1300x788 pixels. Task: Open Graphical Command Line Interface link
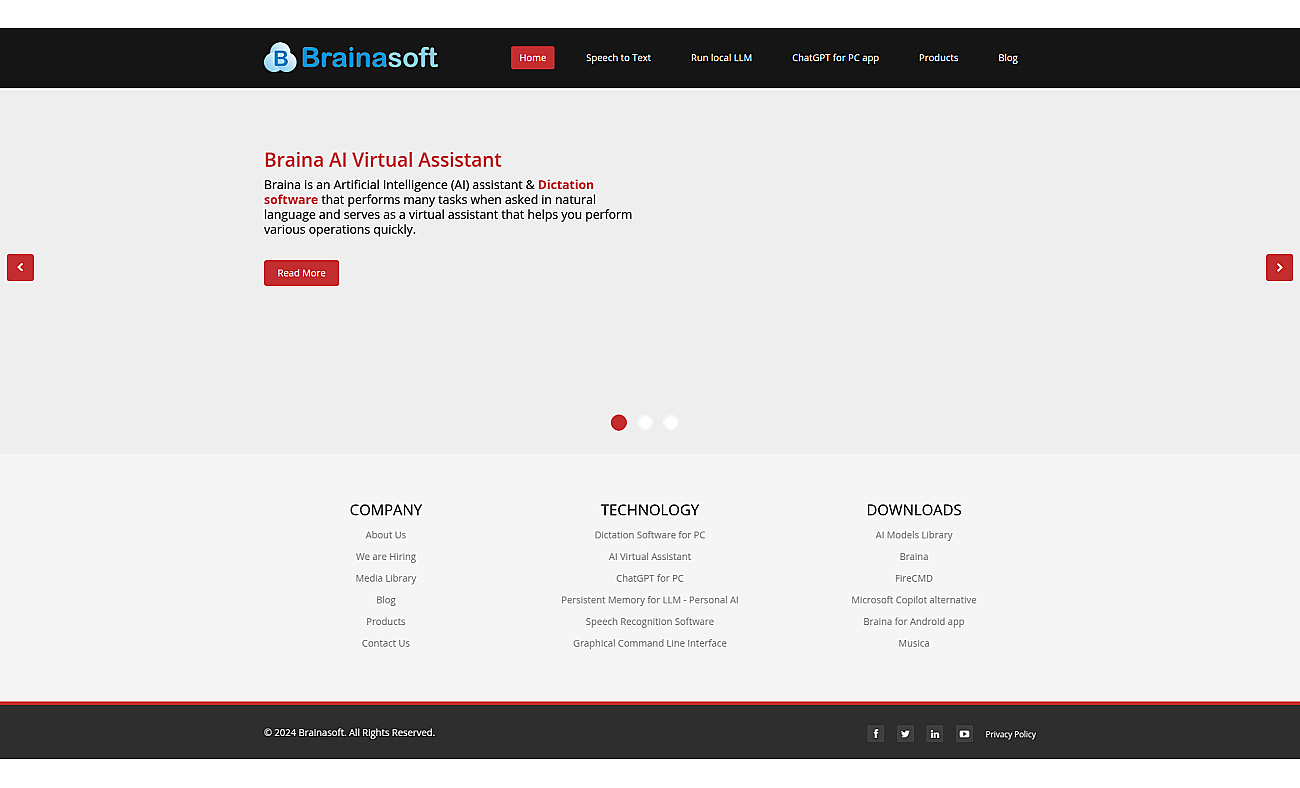coord(650,643)
